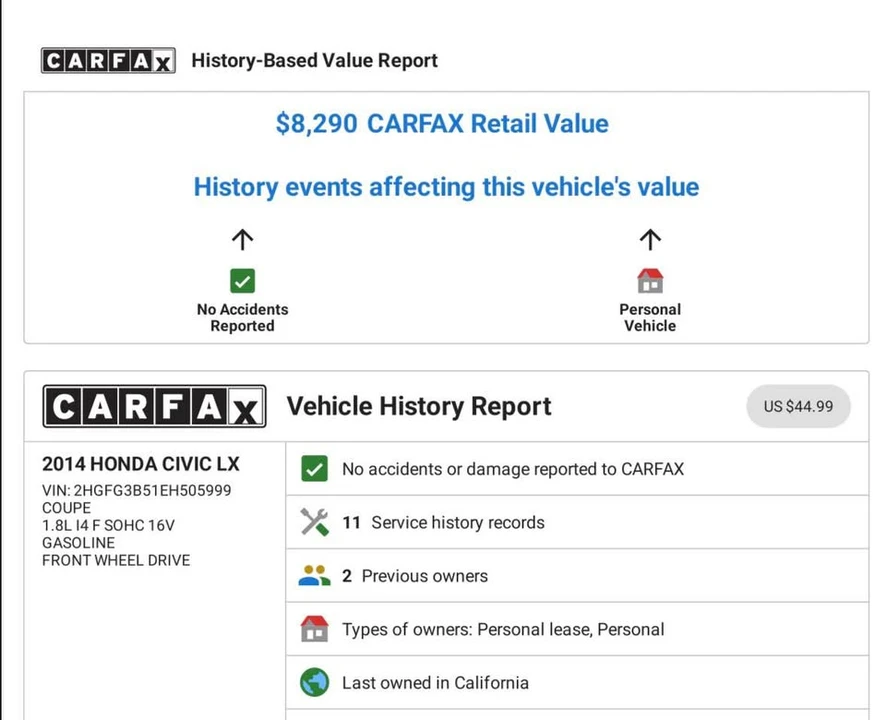This screenshot has height=720, width=886.
Task: Click the US $44.99 price button
Action: 798,406
